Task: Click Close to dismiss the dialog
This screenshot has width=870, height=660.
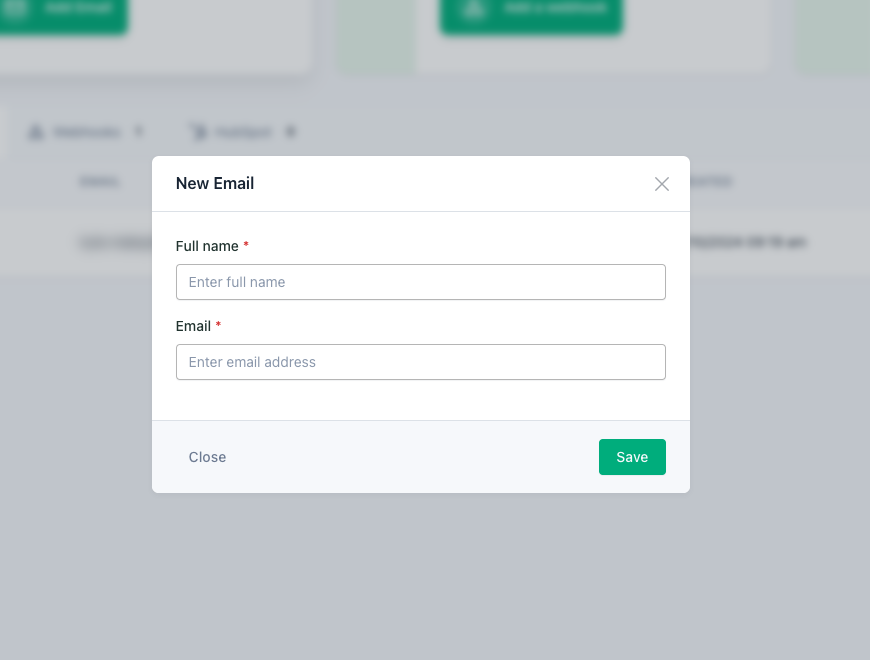Action: click(x=207, y=457)
